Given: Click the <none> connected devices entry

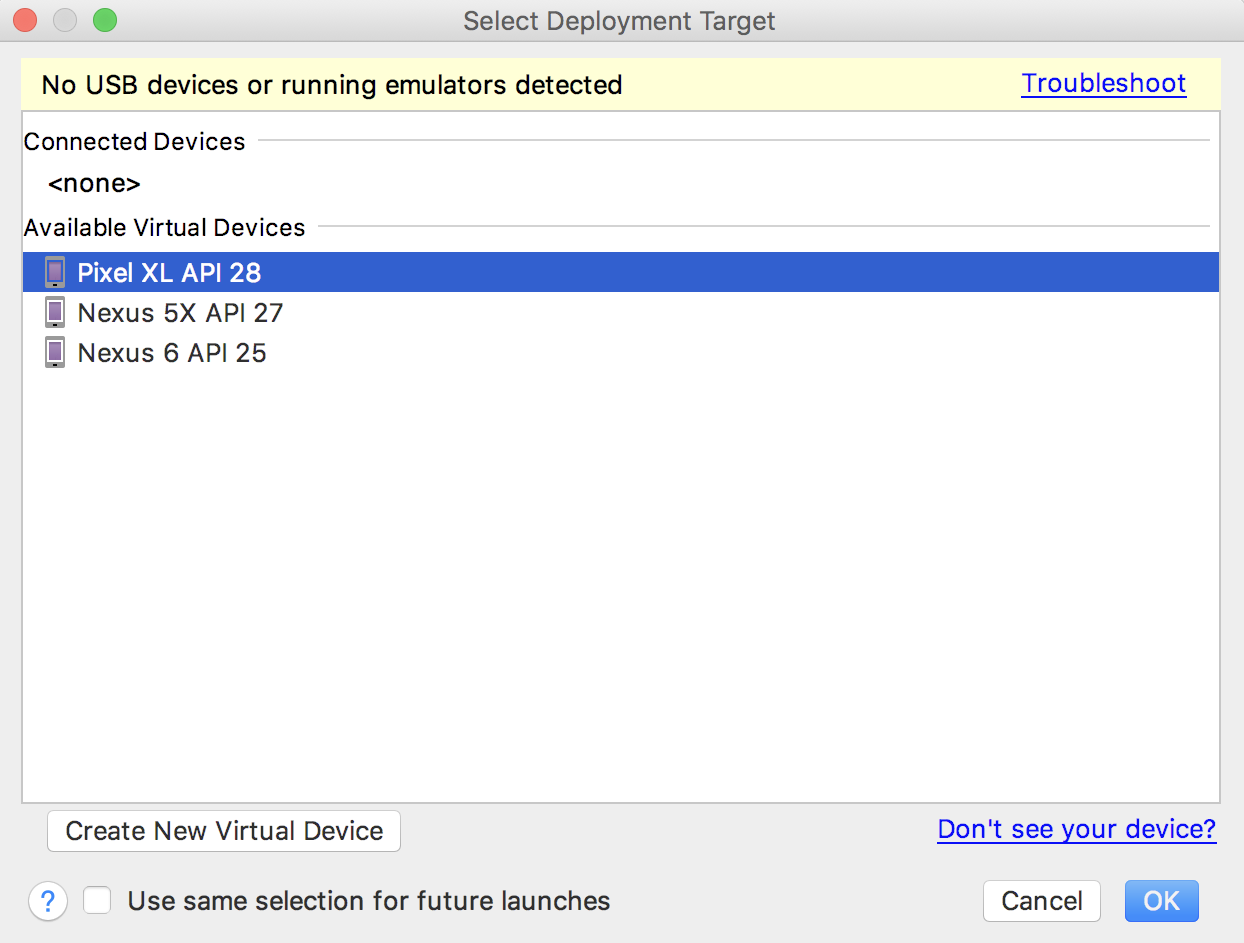Looking at the screenshot, I should click(94, 184).
